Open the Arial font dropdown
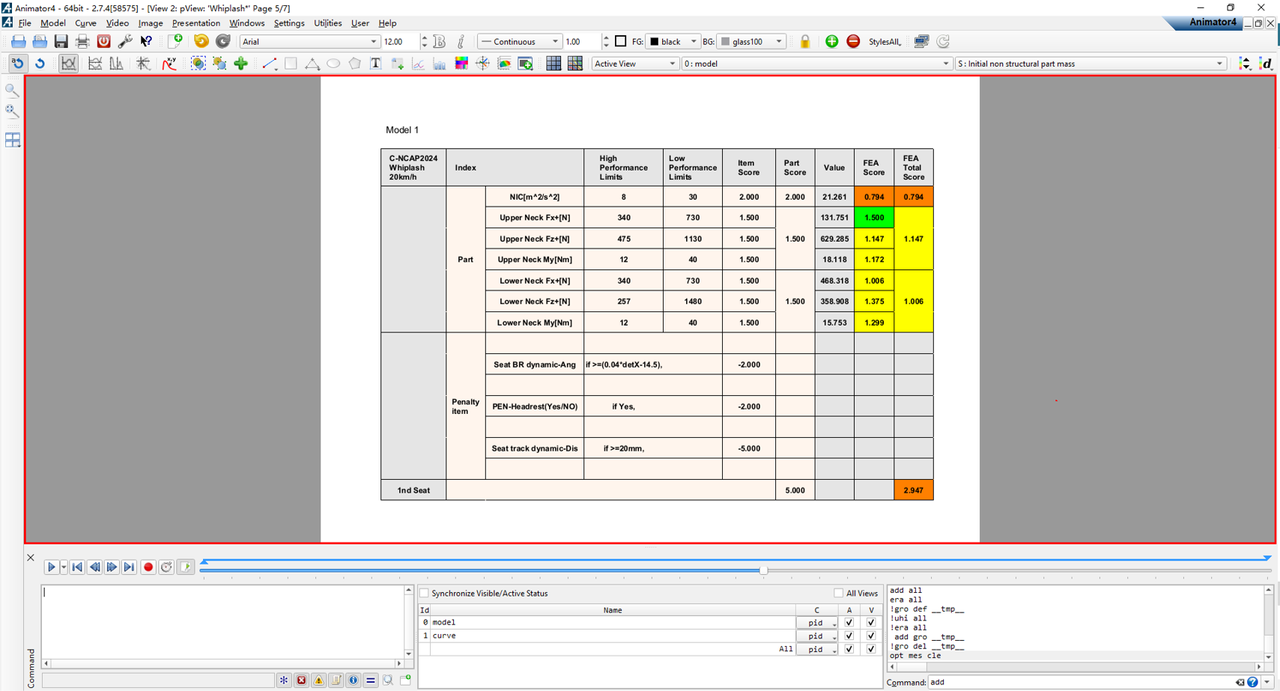 tap(310, 42)
